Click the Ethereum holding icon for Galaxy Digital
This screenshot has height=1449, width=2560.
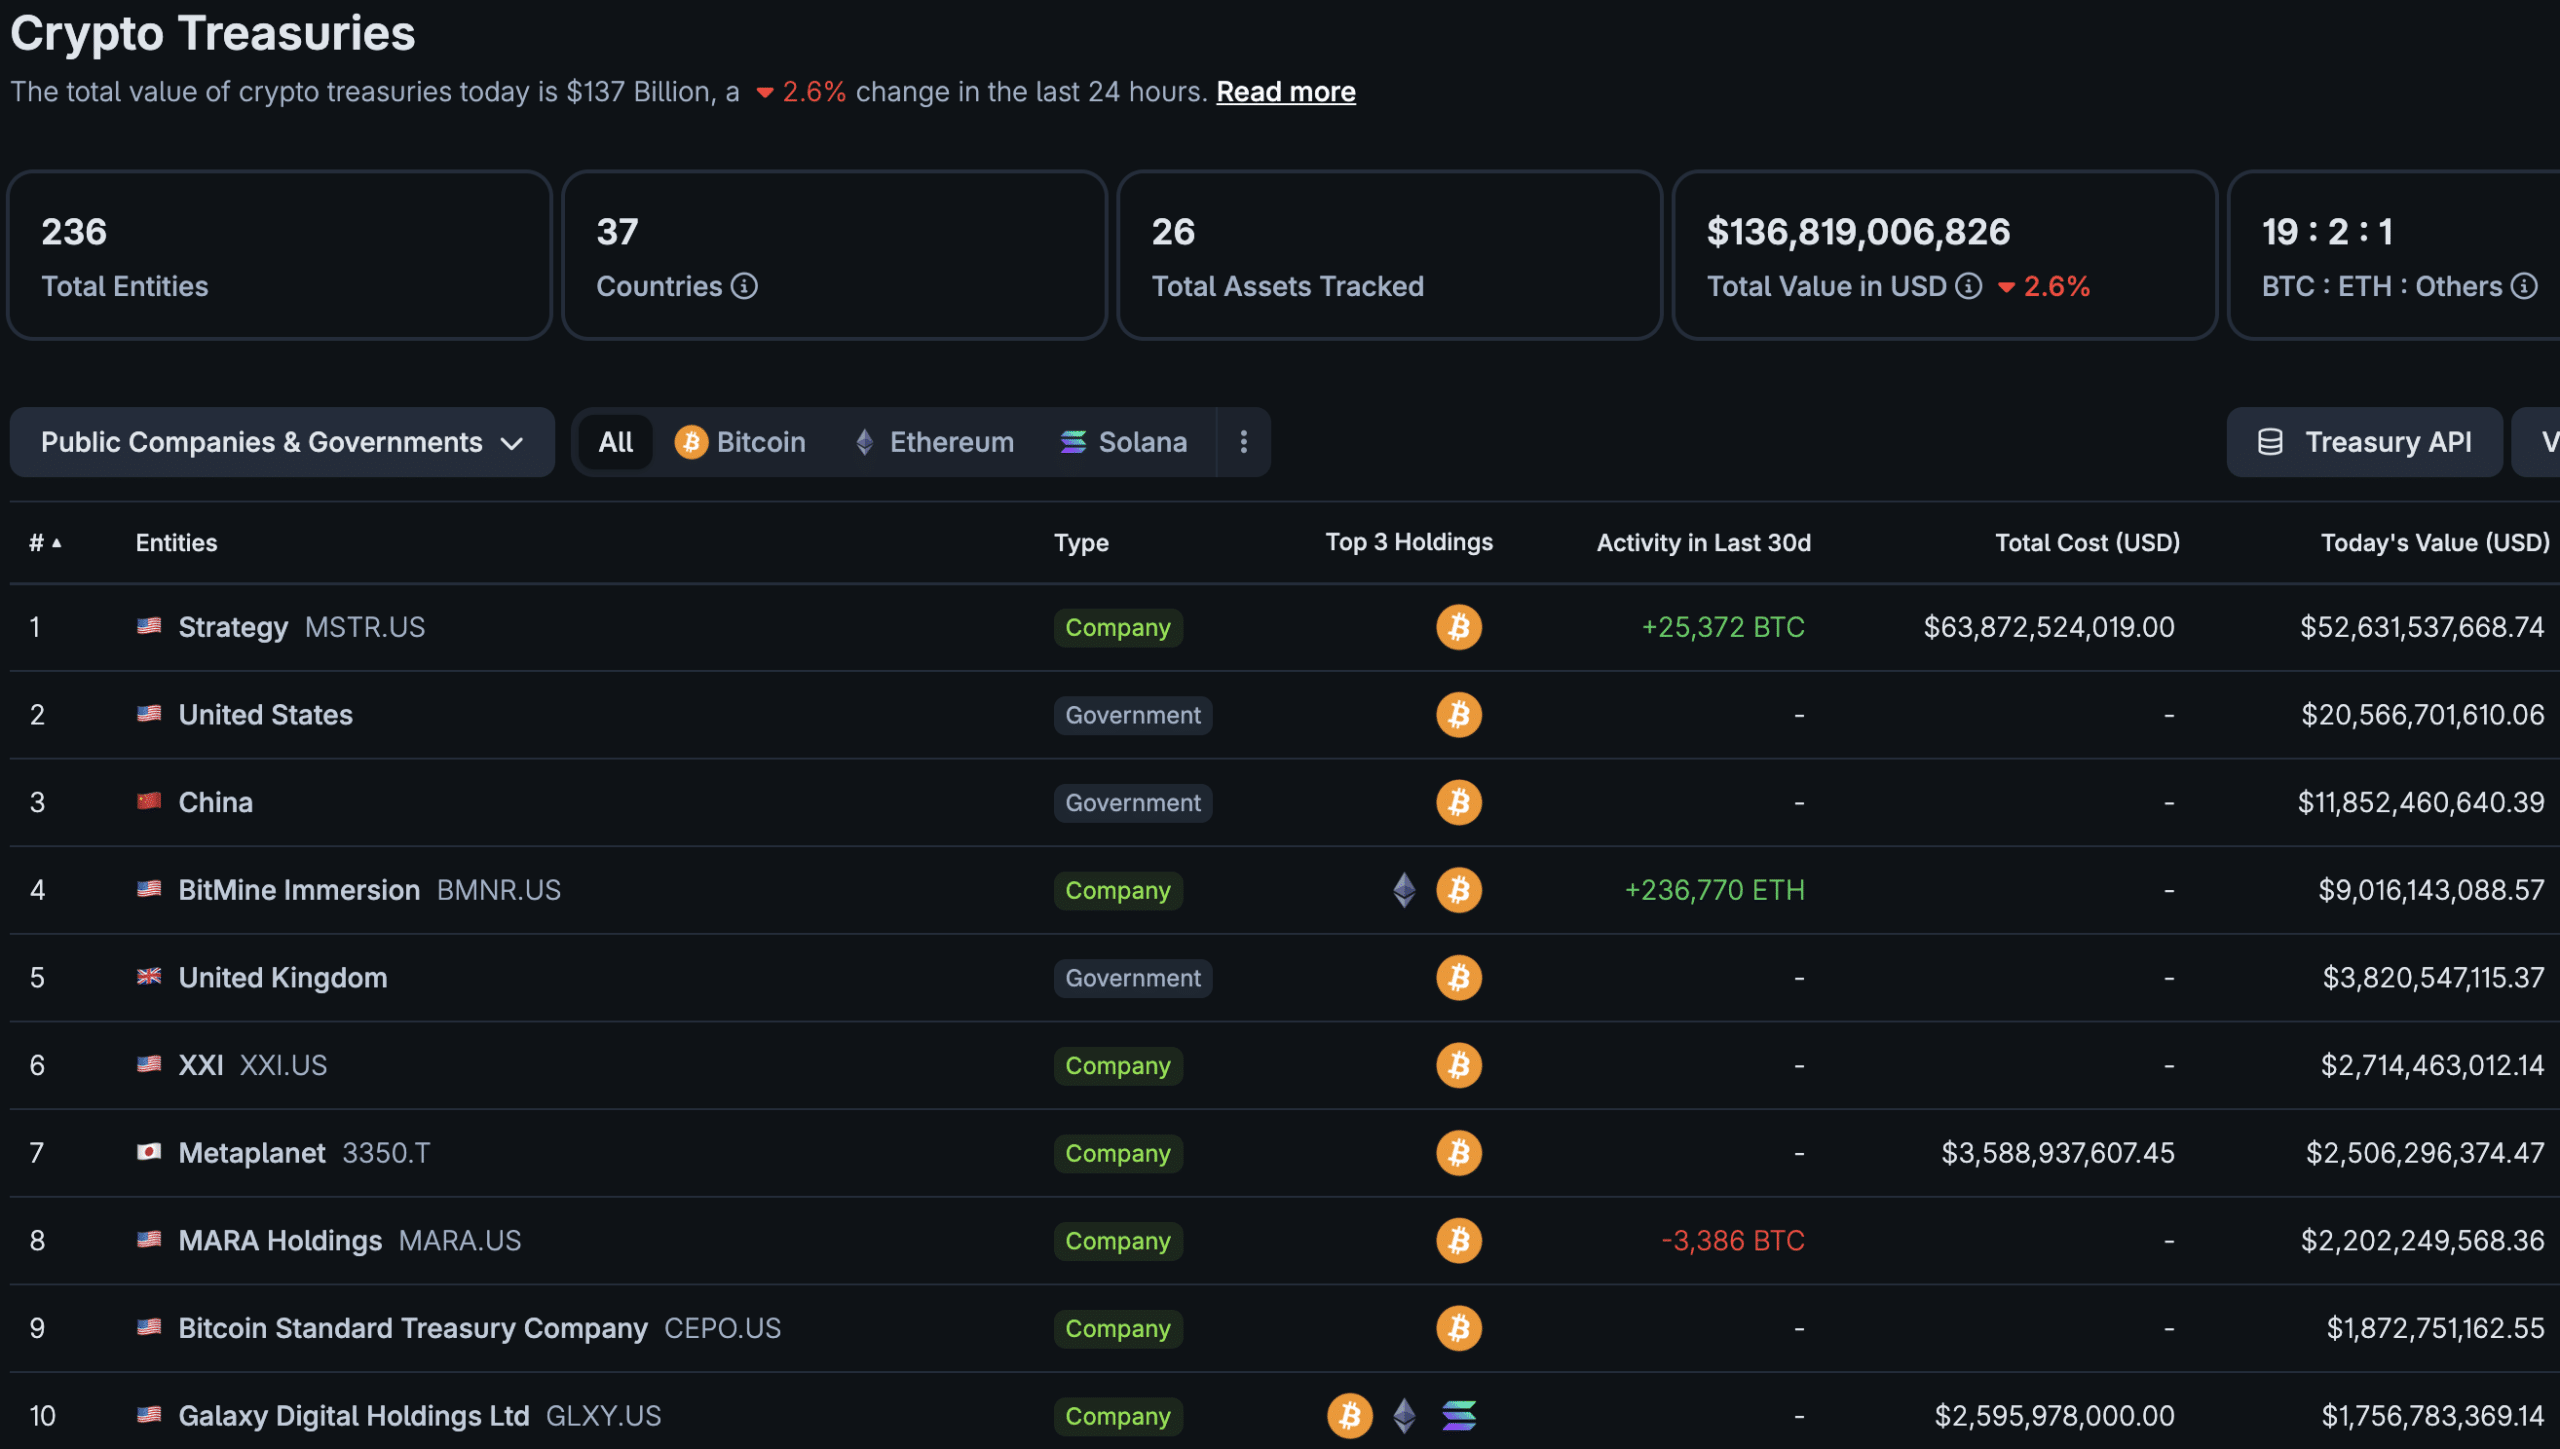(1404, 1416)
